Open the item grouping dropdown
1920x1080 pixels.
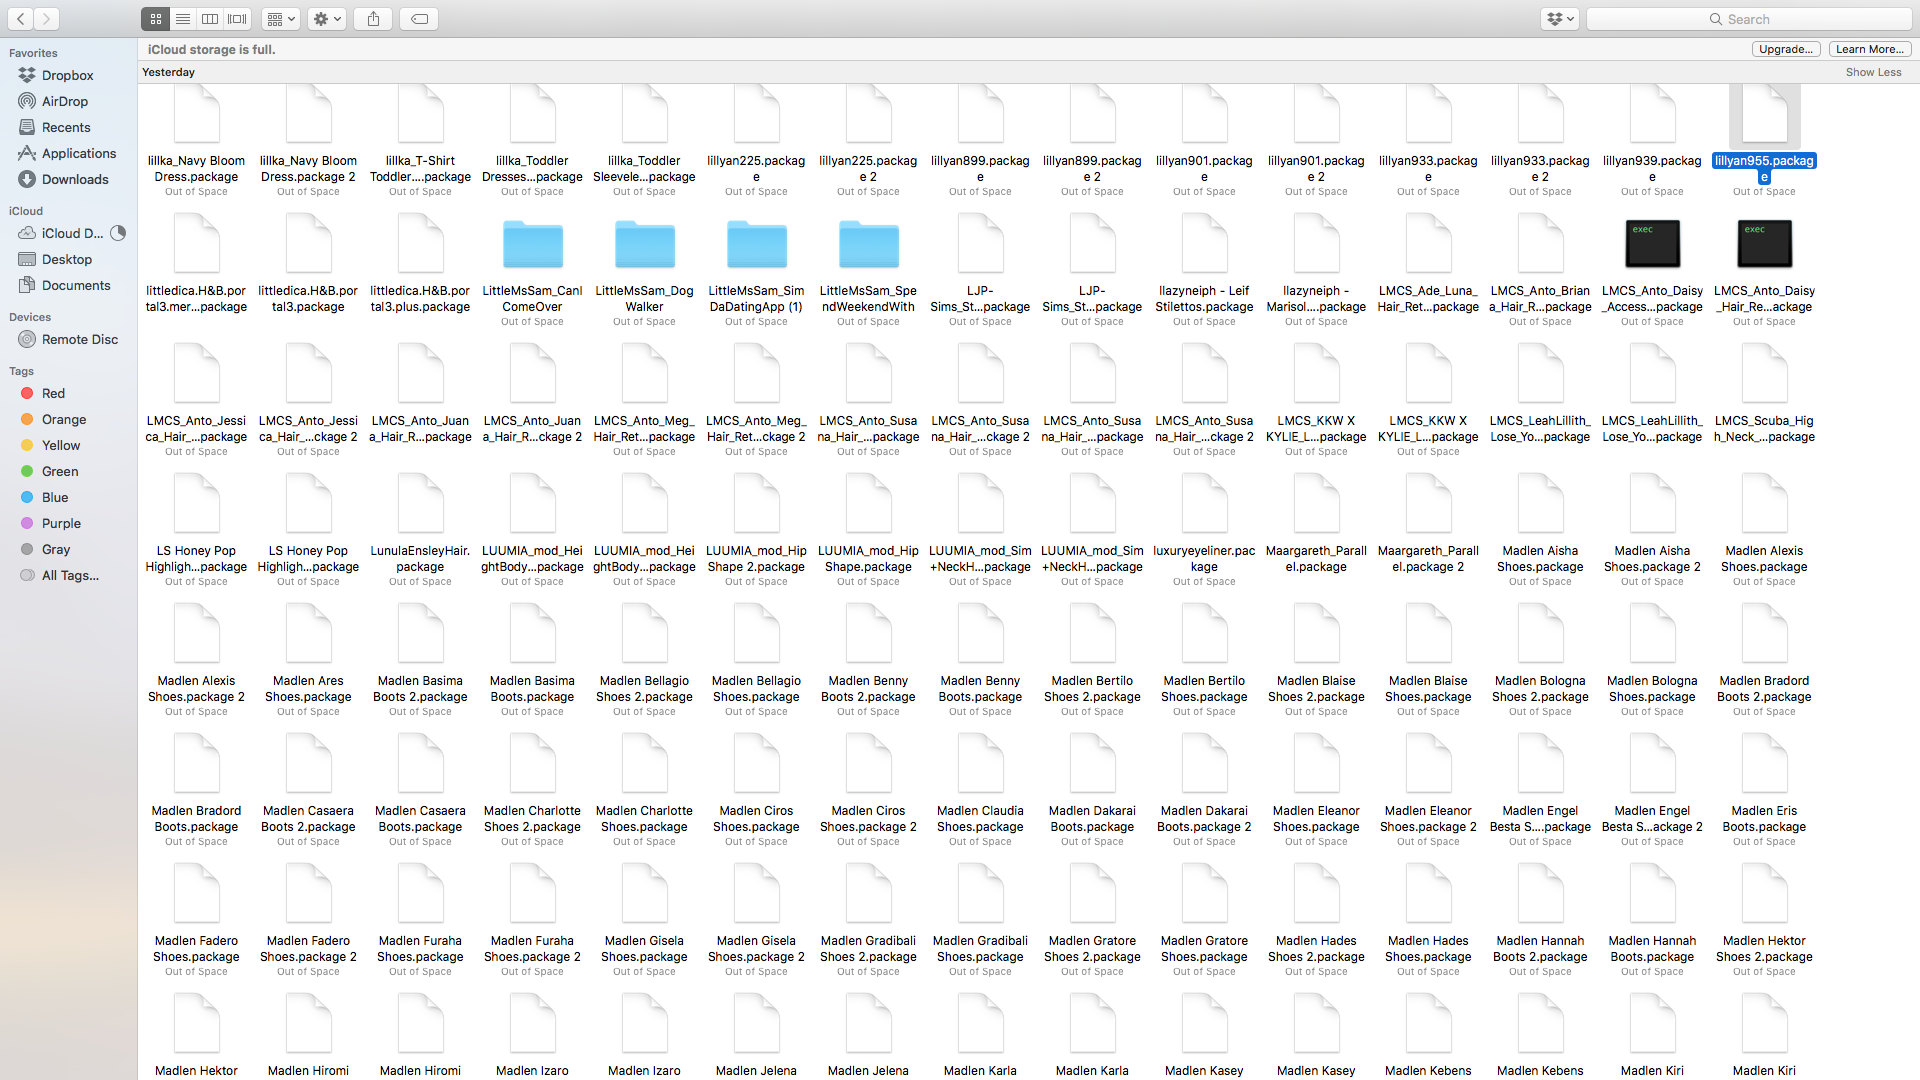pyautogui.click(x=281, y=19)
